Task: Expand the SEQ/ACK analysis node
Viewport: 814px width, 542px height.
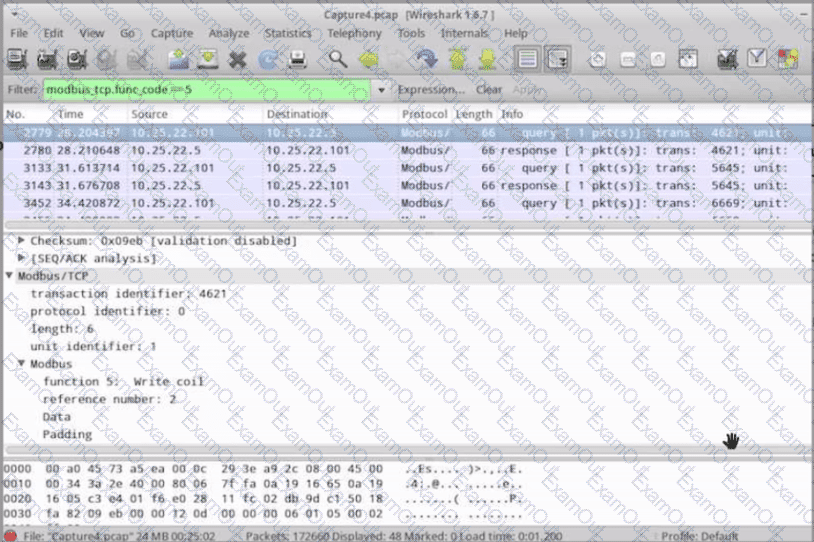Action: [21, 258]
